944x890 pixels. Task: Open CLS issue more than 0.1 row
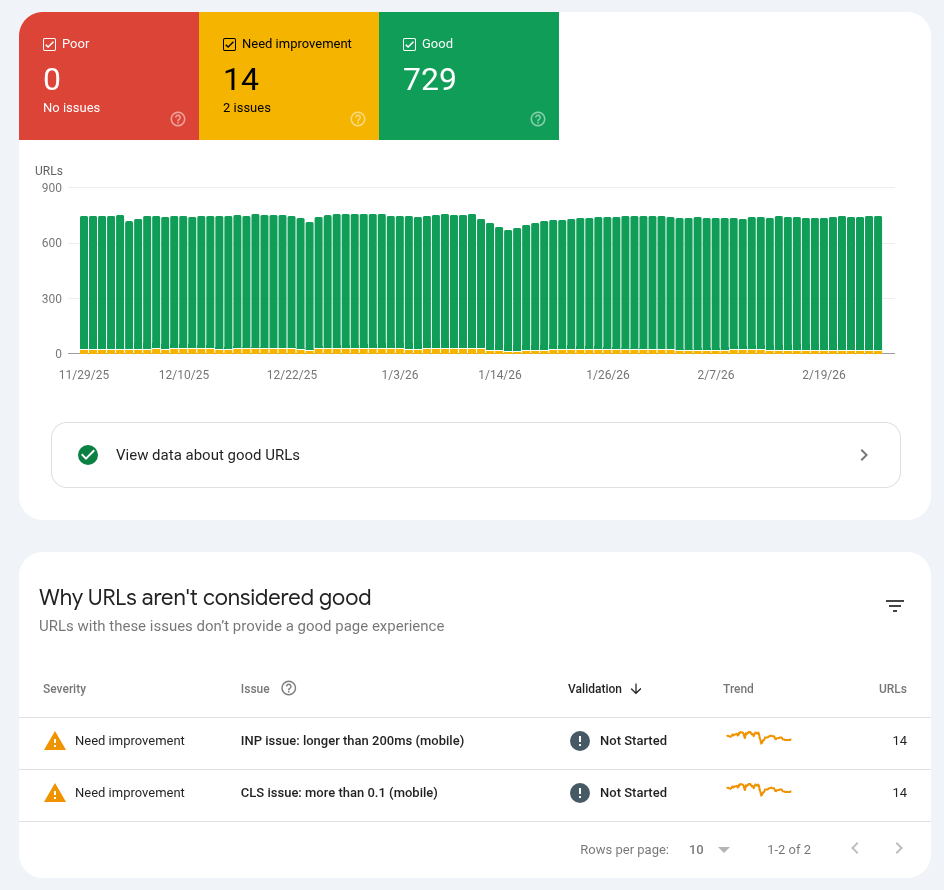tap(339, 793)
